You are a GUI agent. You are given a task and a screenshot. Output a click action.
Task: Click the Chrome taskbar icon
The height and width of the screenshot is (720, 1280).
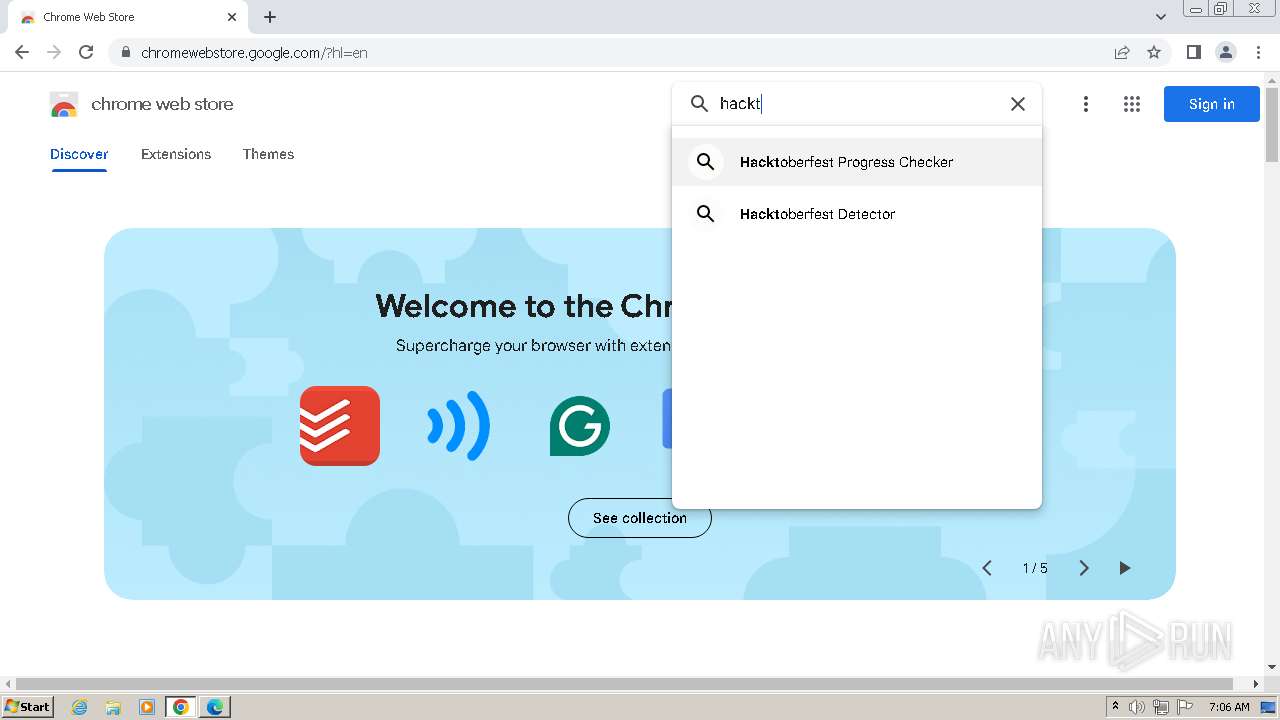point(181,707)
